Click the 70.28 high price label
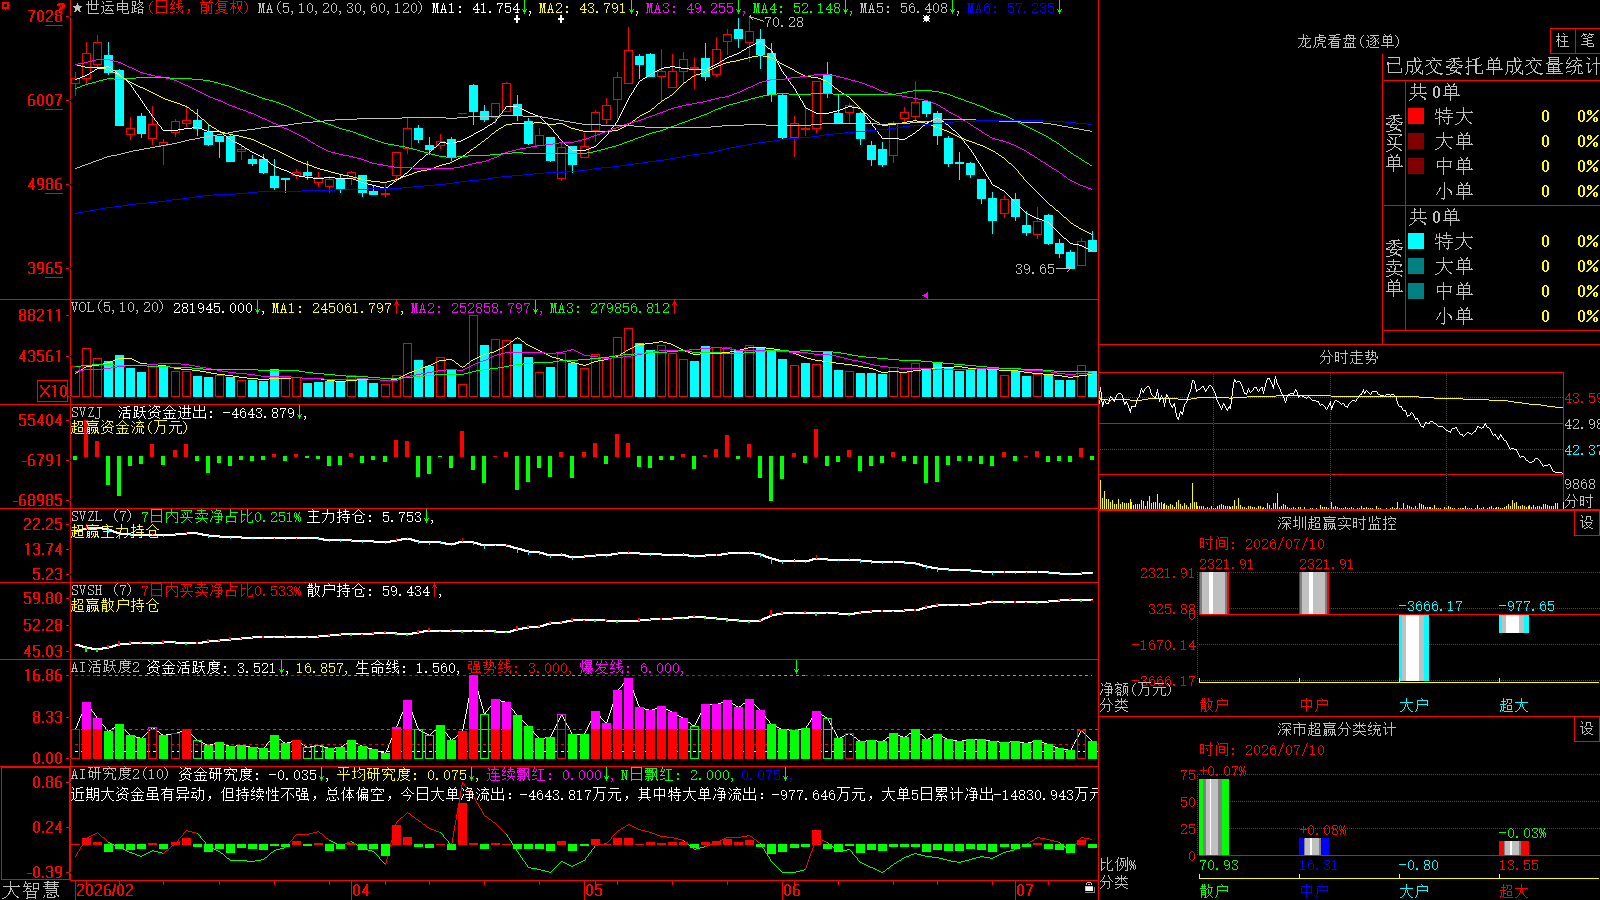Screen dimensions: 1600x900 [x=784, y=22]
